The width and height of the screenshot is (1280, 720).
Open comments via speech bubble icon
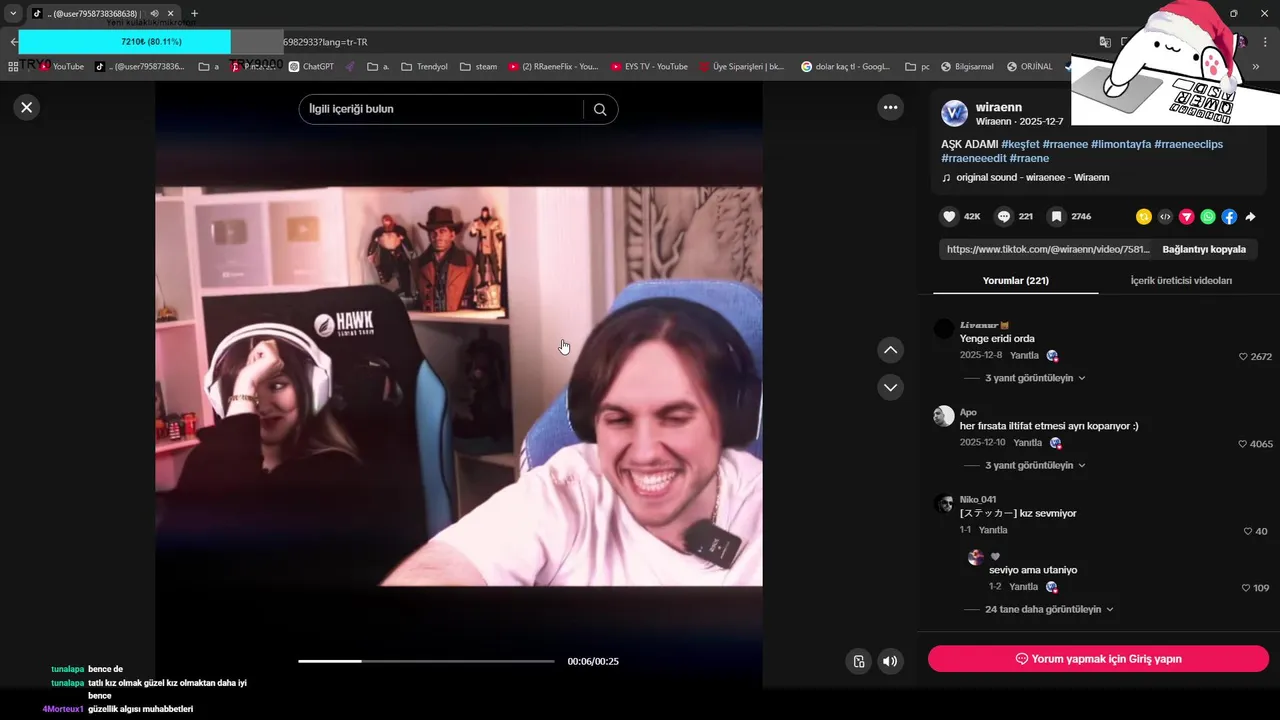click(x=1004, y=216)
